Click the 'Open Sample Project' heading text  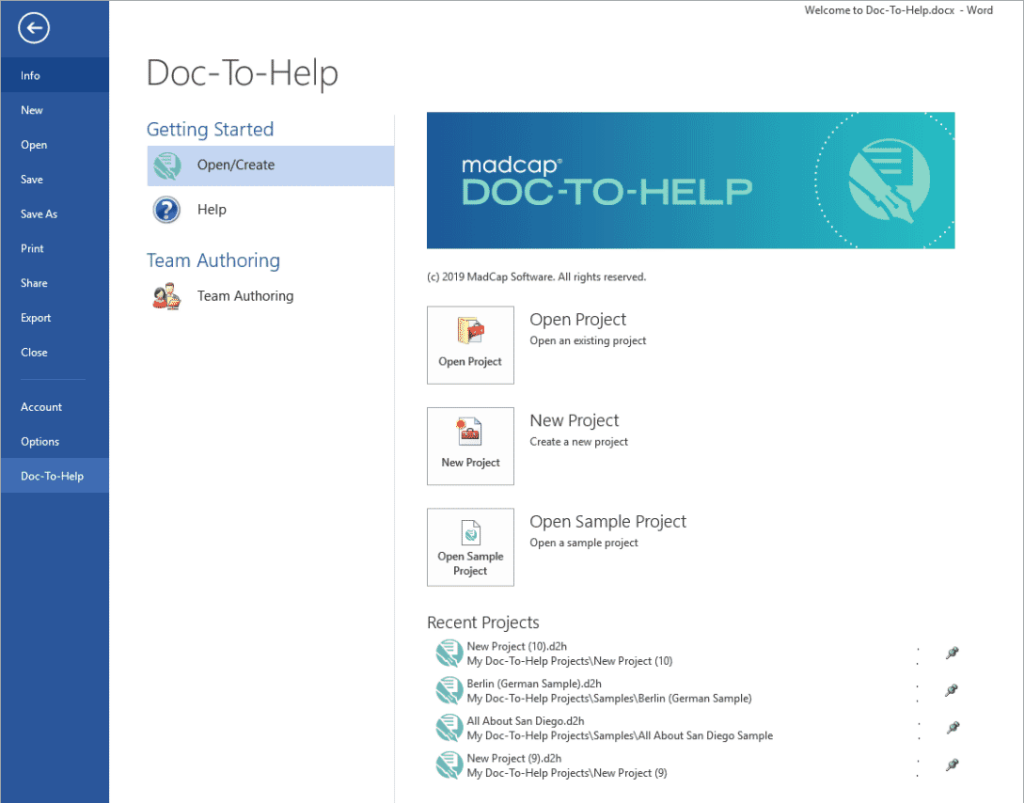[x=608, y=522]
